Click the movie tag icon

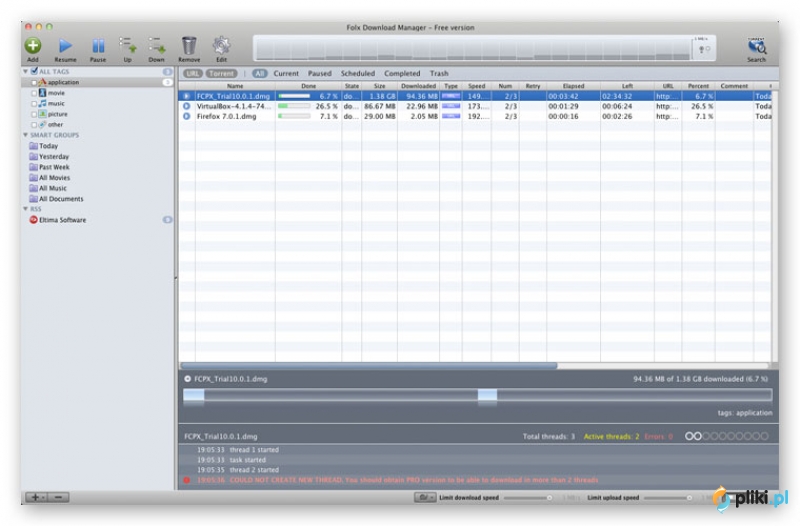pyautogui.click(x=42, y=93)
